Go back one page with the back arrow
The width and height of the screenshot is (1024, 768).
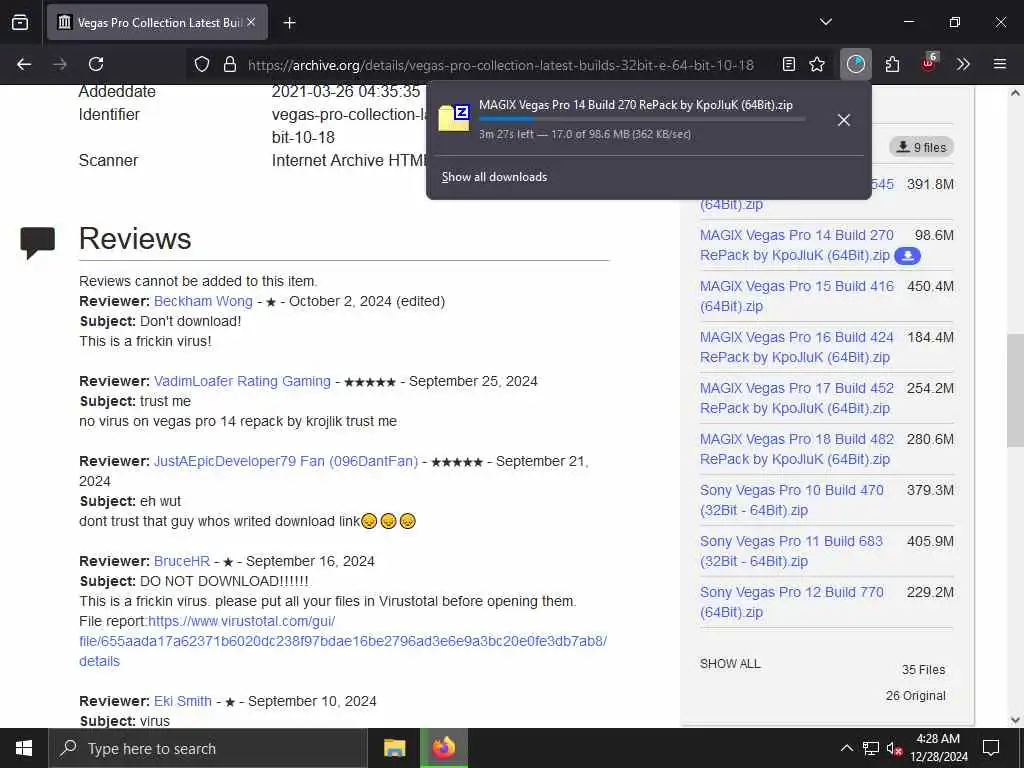click(x=24, y=64)
